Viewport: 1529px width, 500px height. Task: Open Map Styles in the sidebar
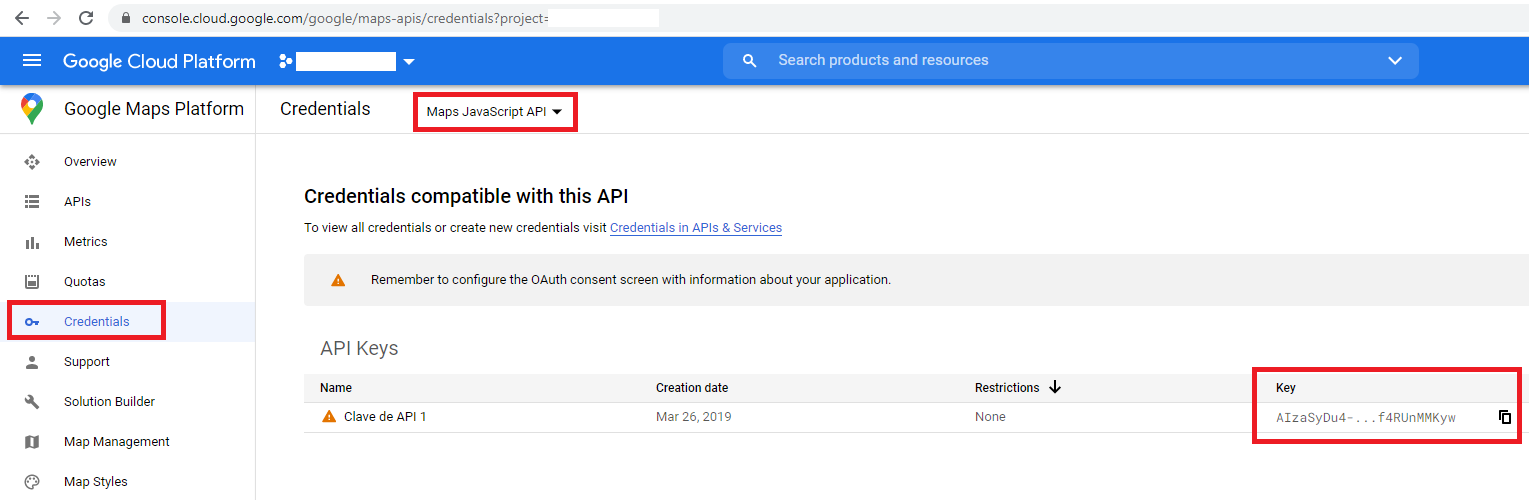point(96,482)
